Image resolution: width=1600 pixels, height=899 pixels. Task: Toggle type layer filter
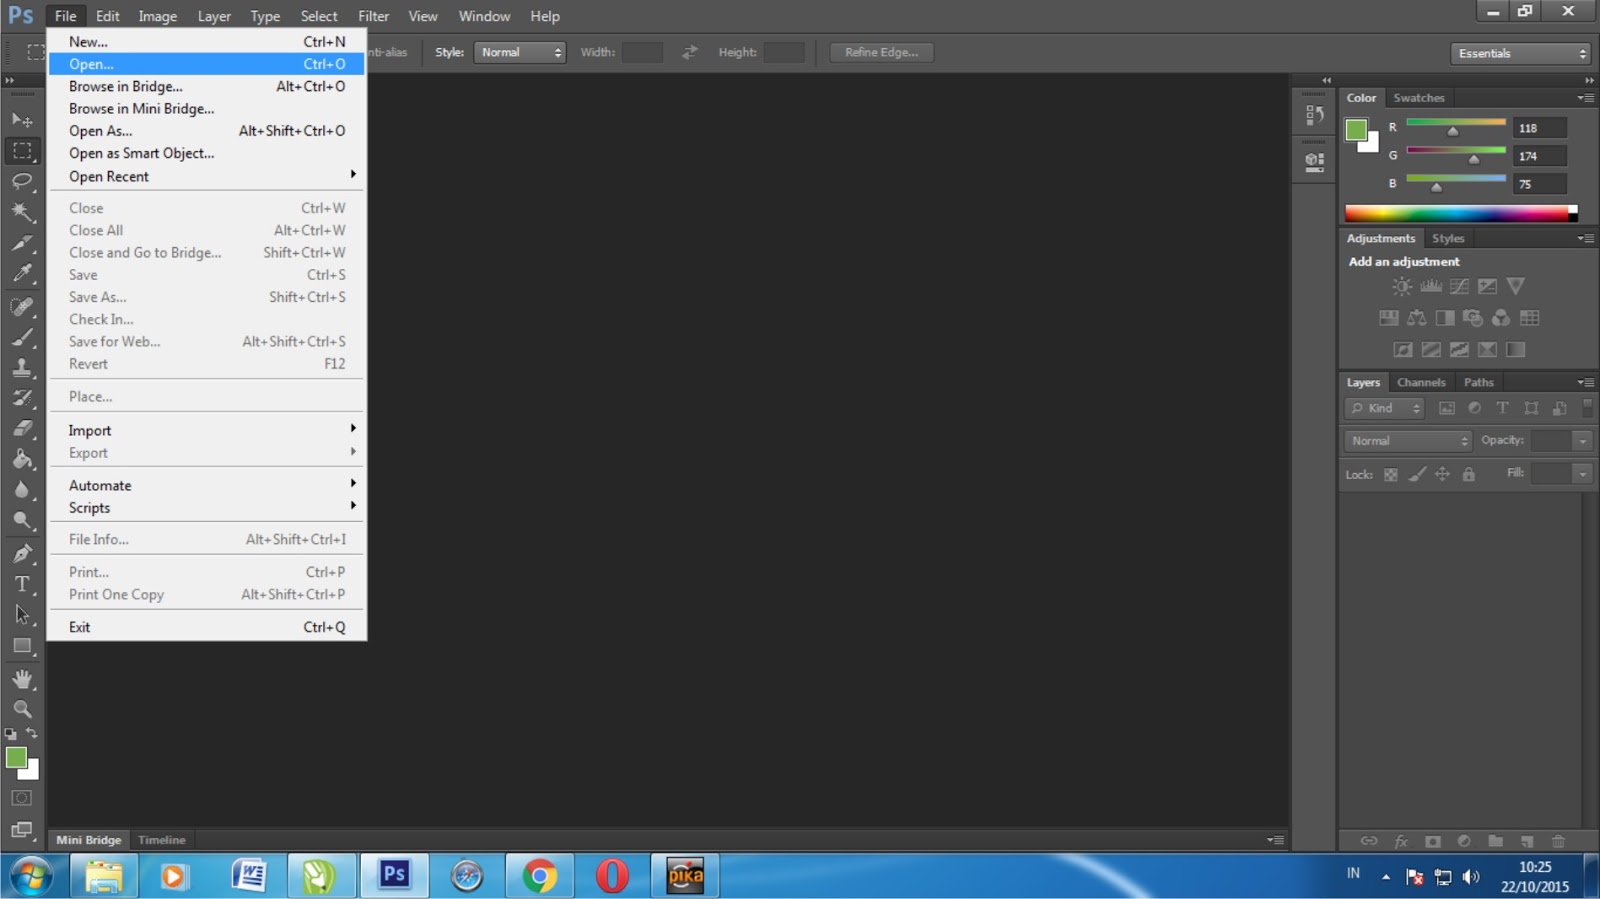(x=1502, y=408)
